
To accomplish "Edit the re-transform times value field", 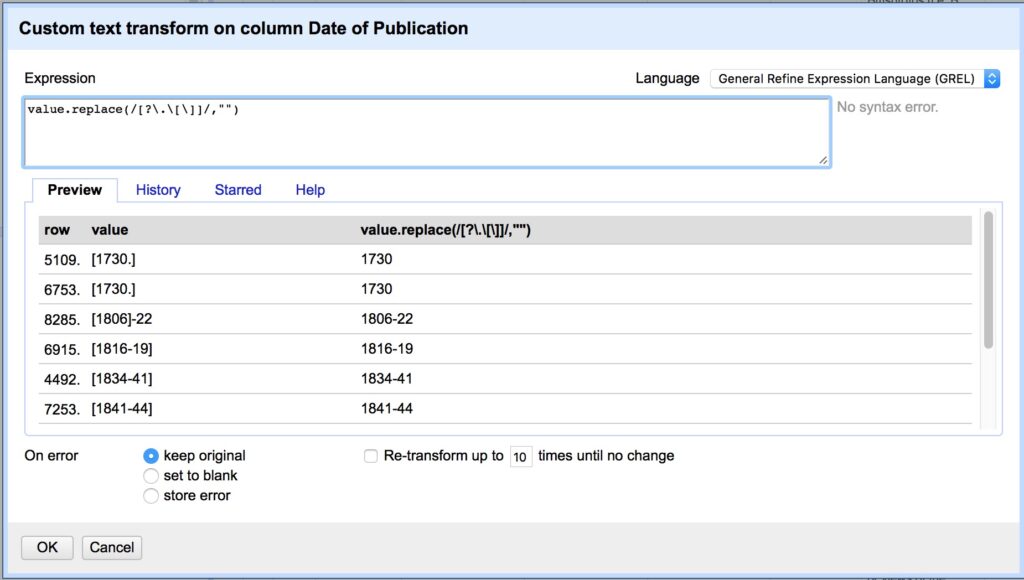I will (x=520, y=456).
